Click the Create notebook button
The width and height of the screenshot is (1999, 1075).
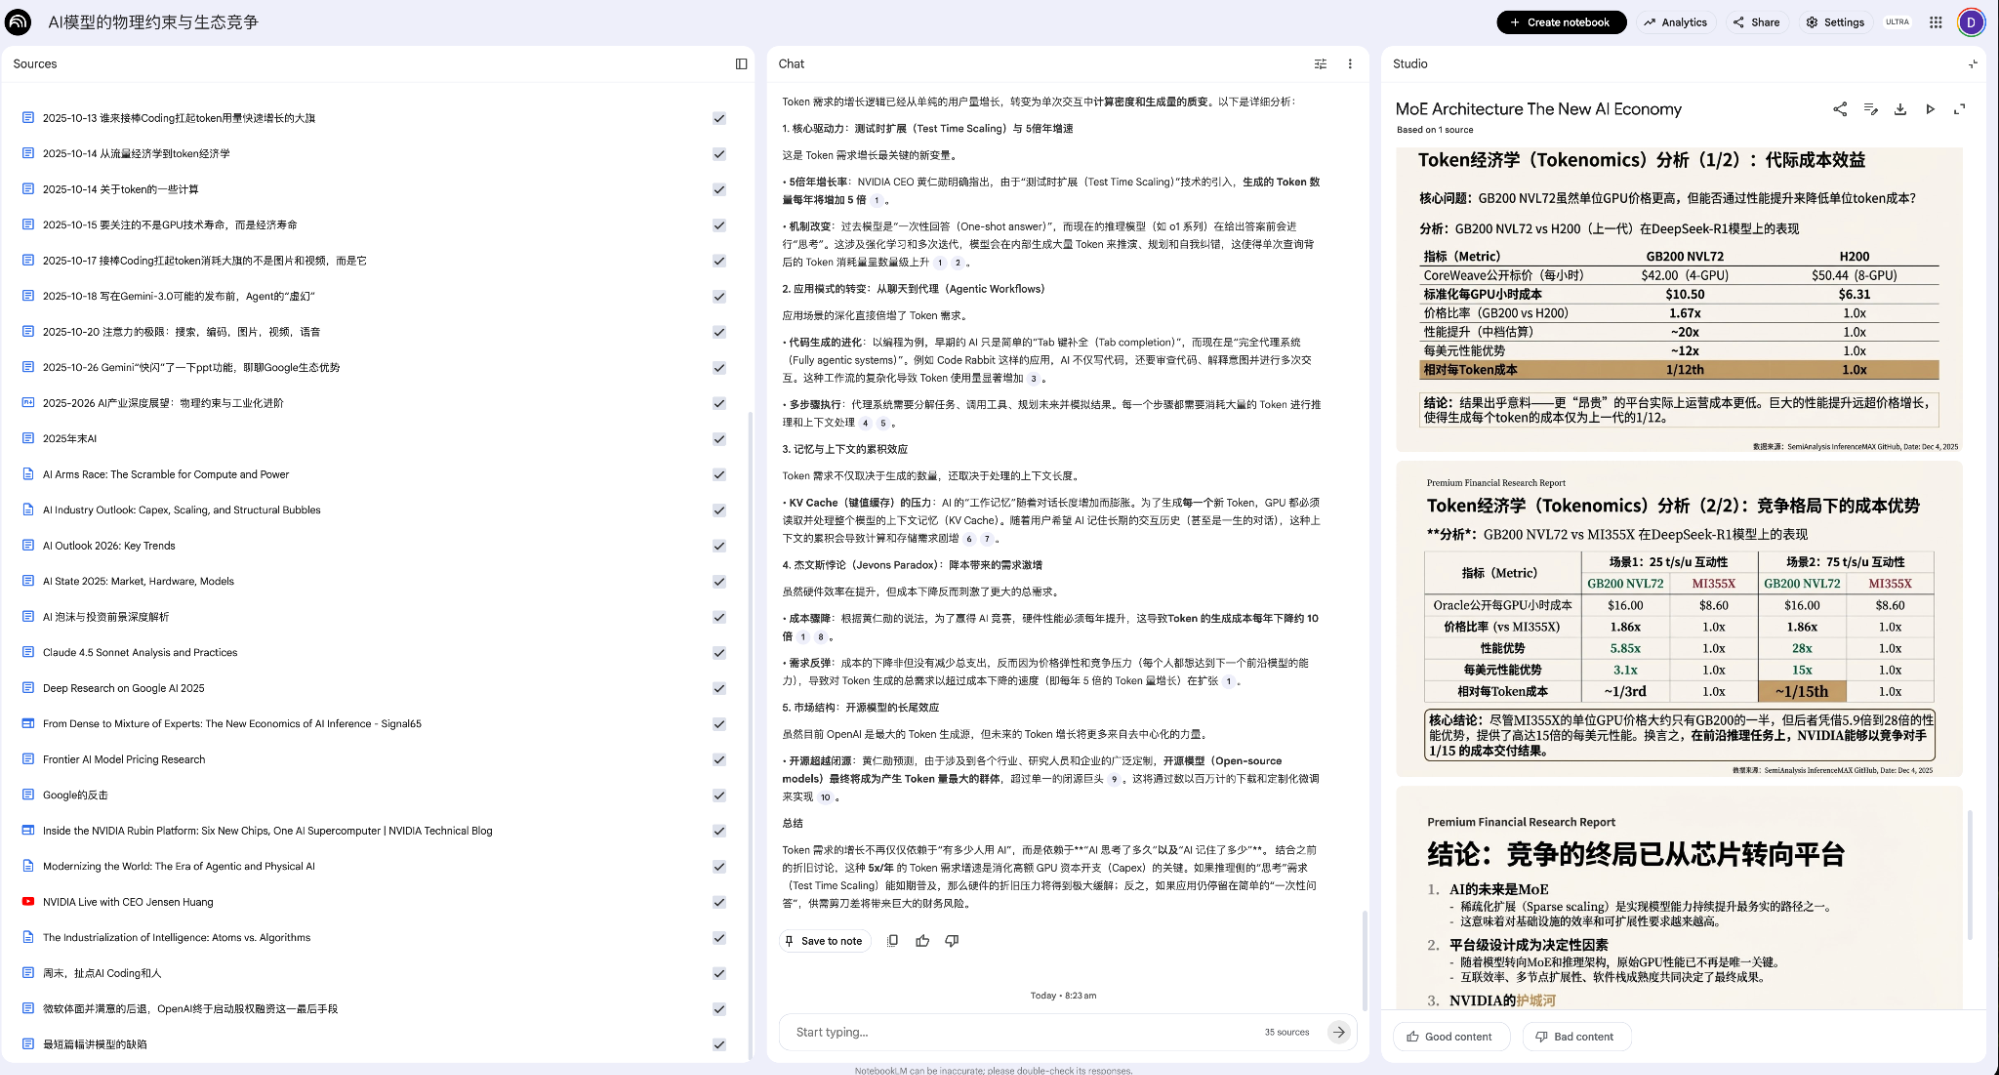coord(1560,22)
